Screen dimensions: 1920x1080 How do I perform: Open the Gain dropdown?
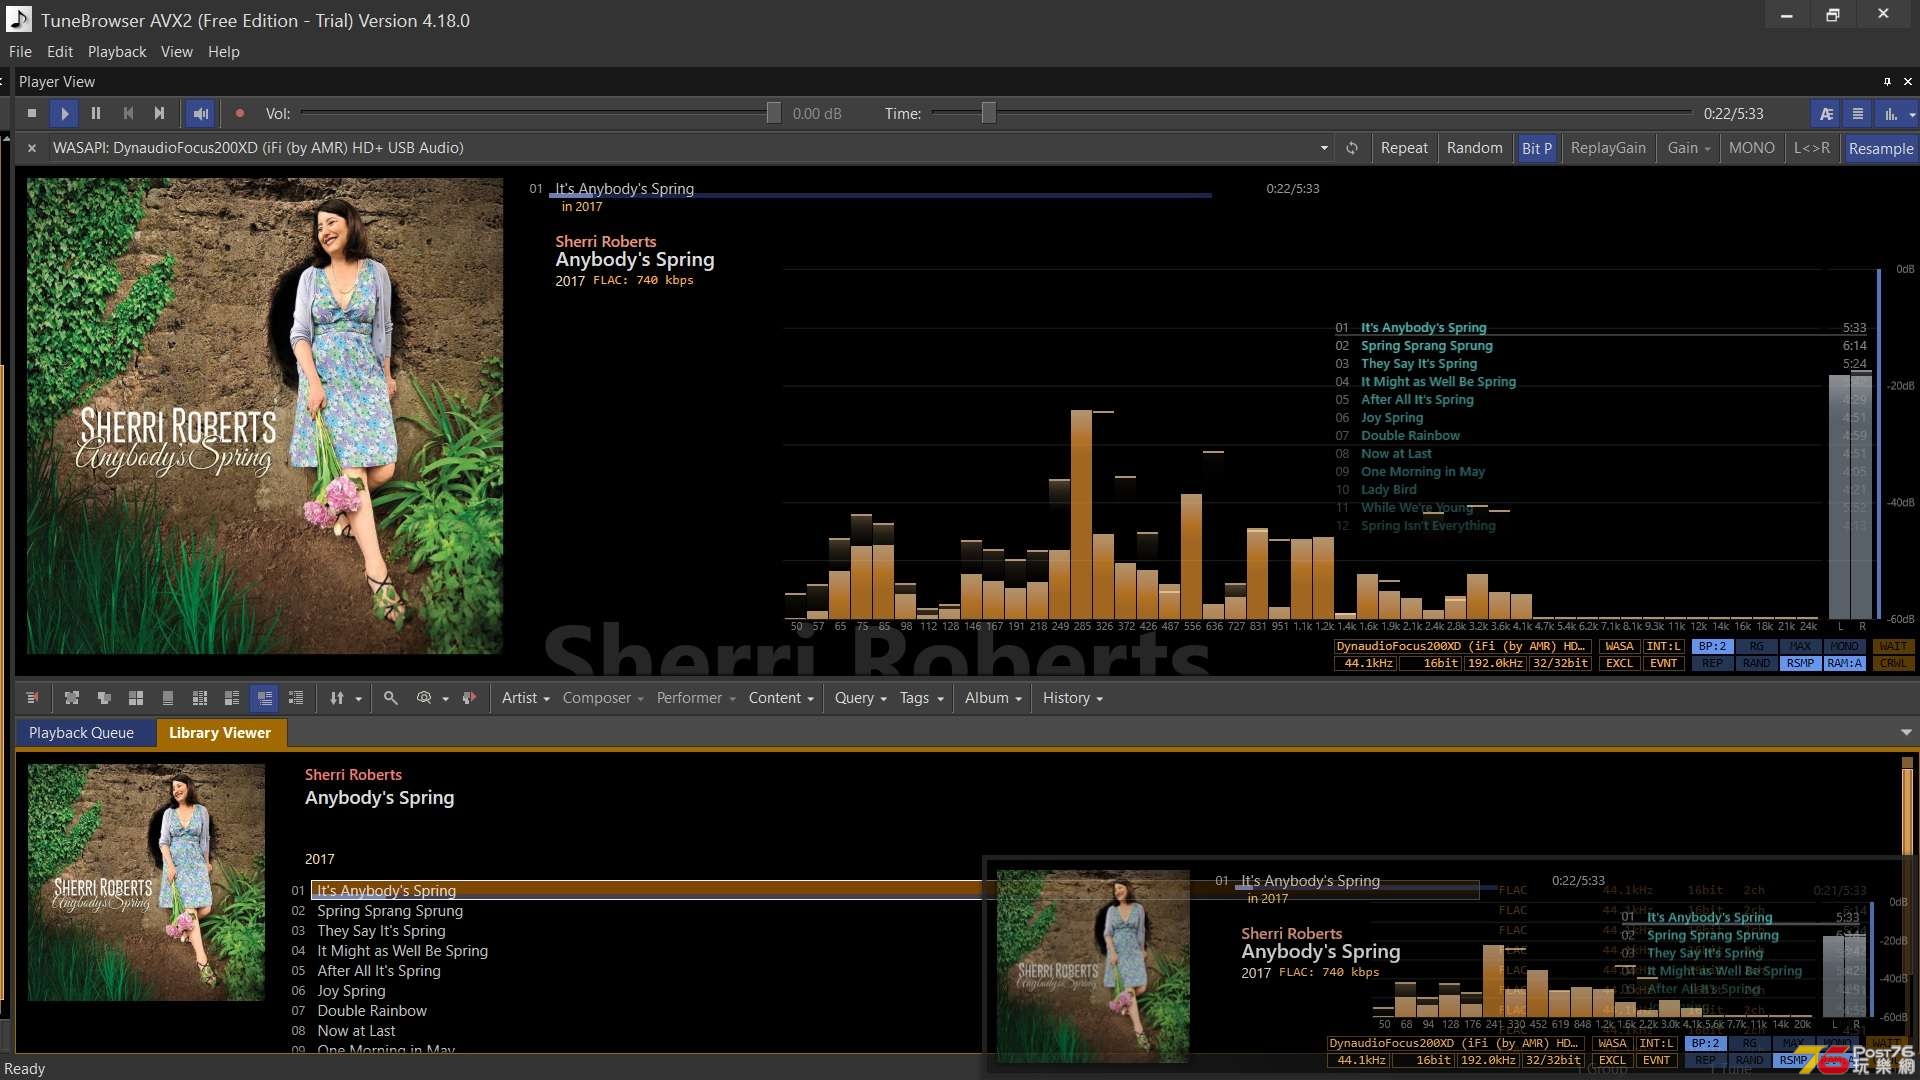coord(1688,148)
